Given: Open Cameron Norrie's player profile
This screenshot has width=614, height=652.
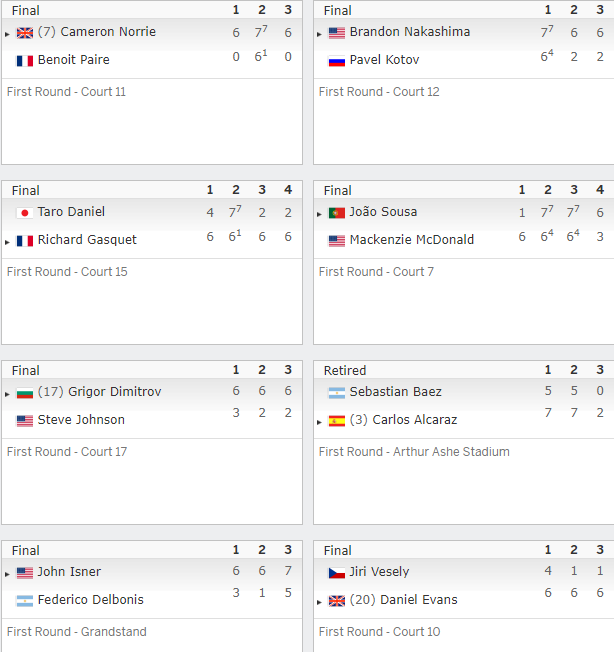Looking at the screenshot, I should (x=108, y=32).
